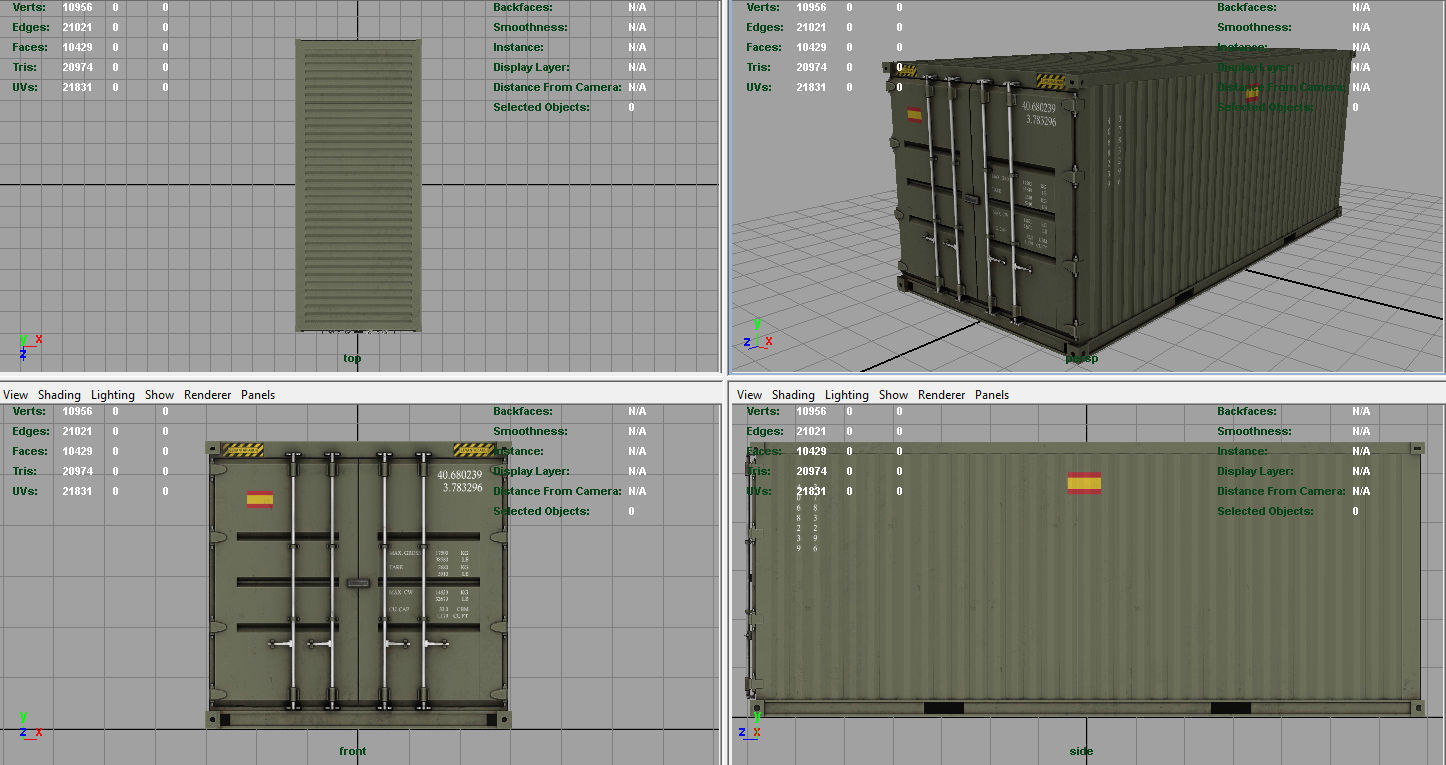Click the 'Edges:' value 21021 in the top view
The height and width of the screenshot is (765, 1446).
tap(77, 27)
